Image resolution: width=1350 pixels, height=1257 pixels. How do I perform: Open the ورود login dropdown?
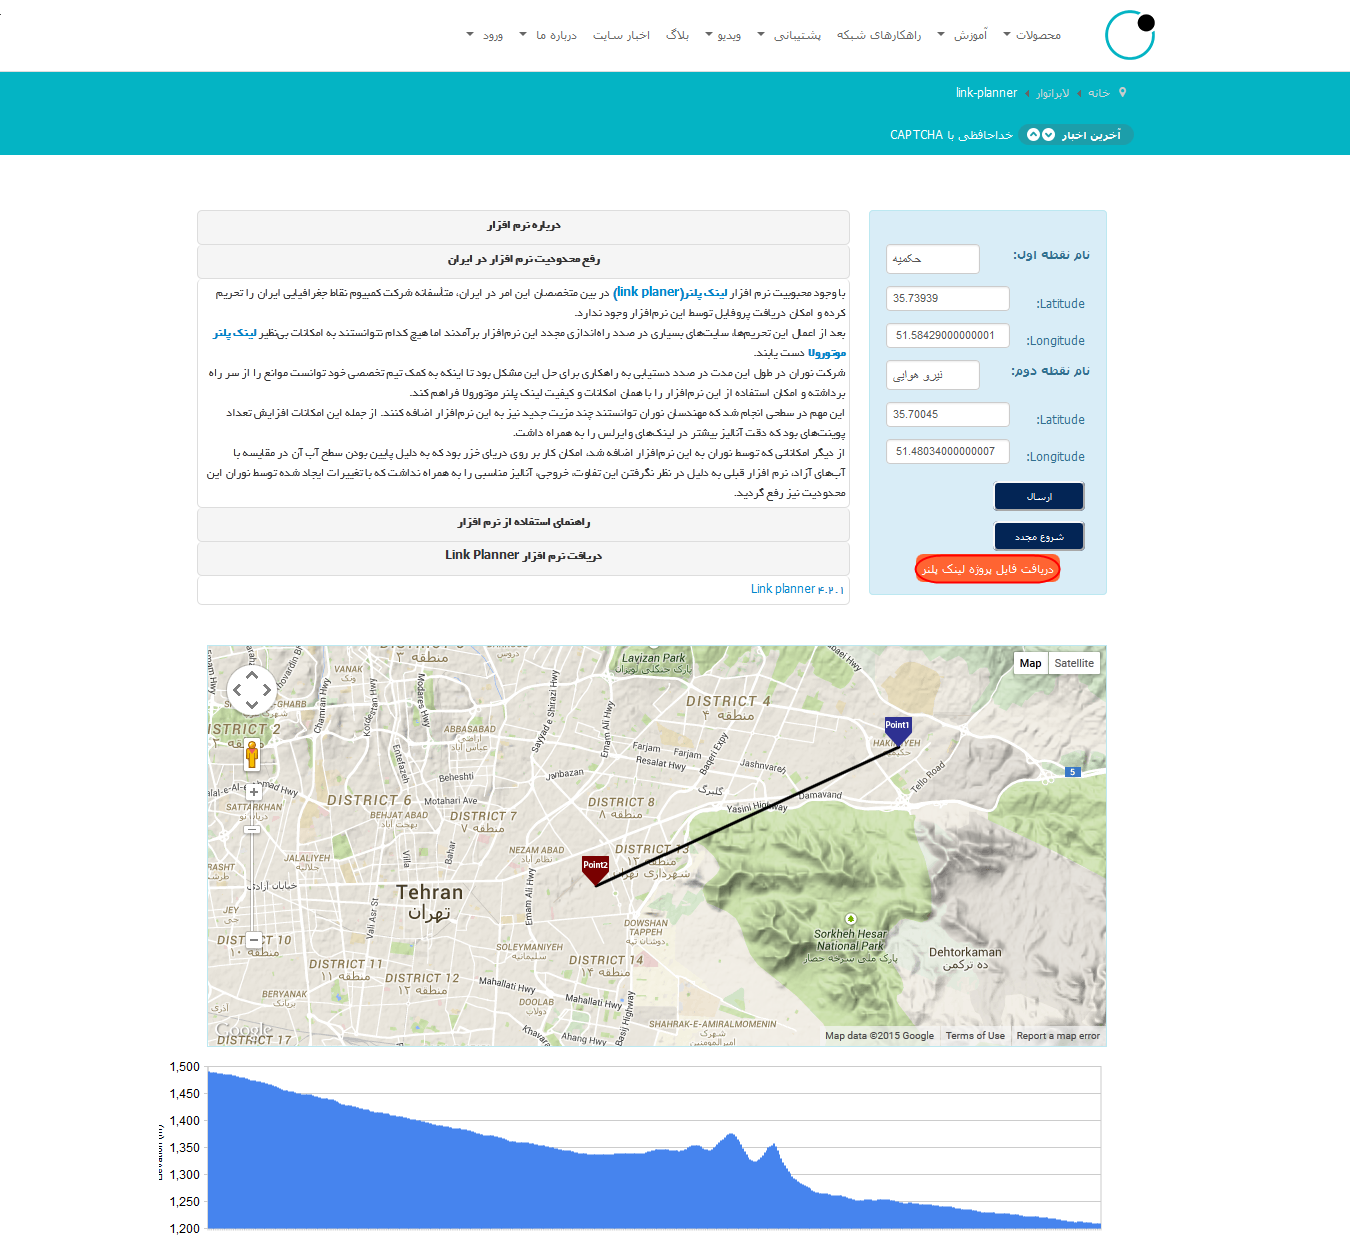coord(485,35)
